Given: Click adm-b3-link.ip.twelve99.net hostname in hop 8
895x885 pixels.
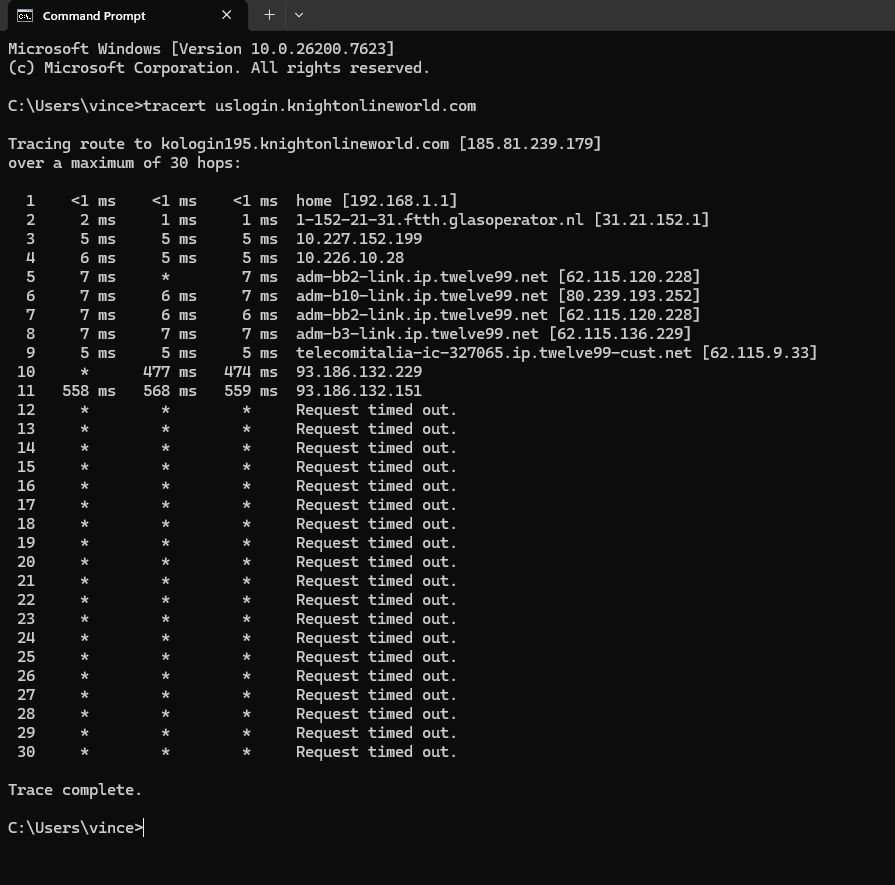Looking at the screenshot, I should click(417, 334).
